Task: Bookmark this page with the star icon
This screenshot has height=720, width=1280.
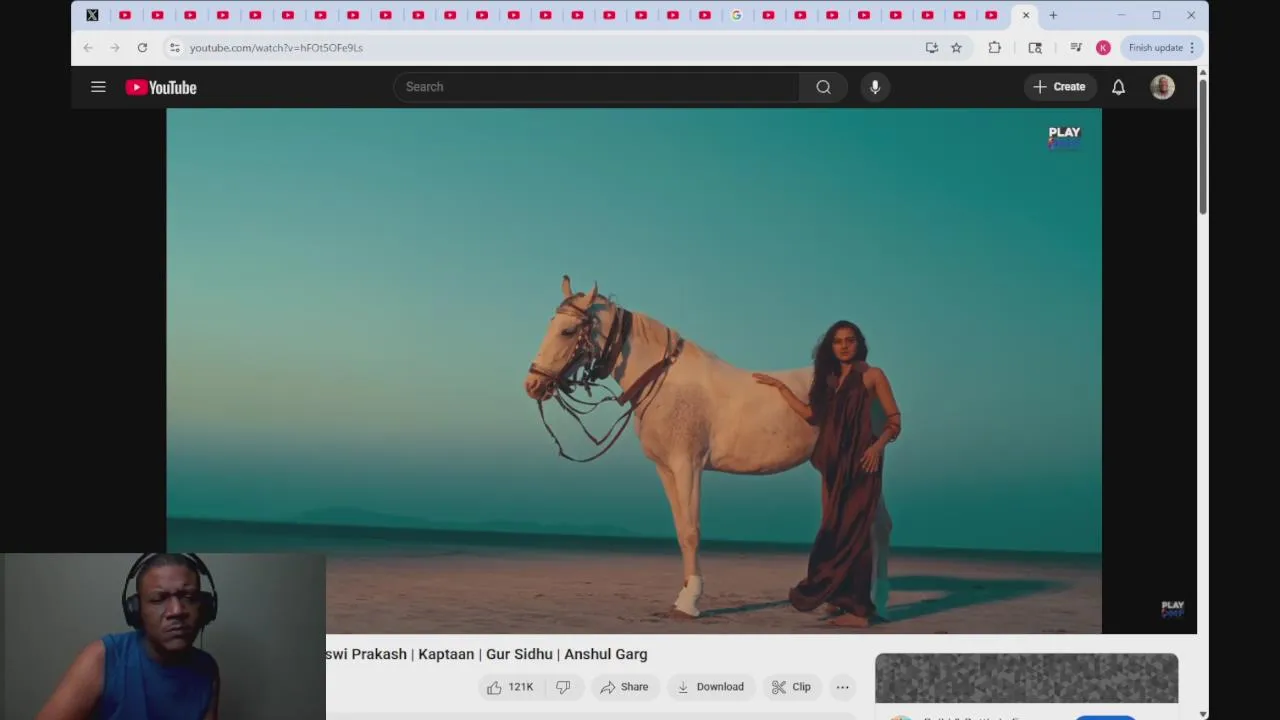Action: click(956, 47)
